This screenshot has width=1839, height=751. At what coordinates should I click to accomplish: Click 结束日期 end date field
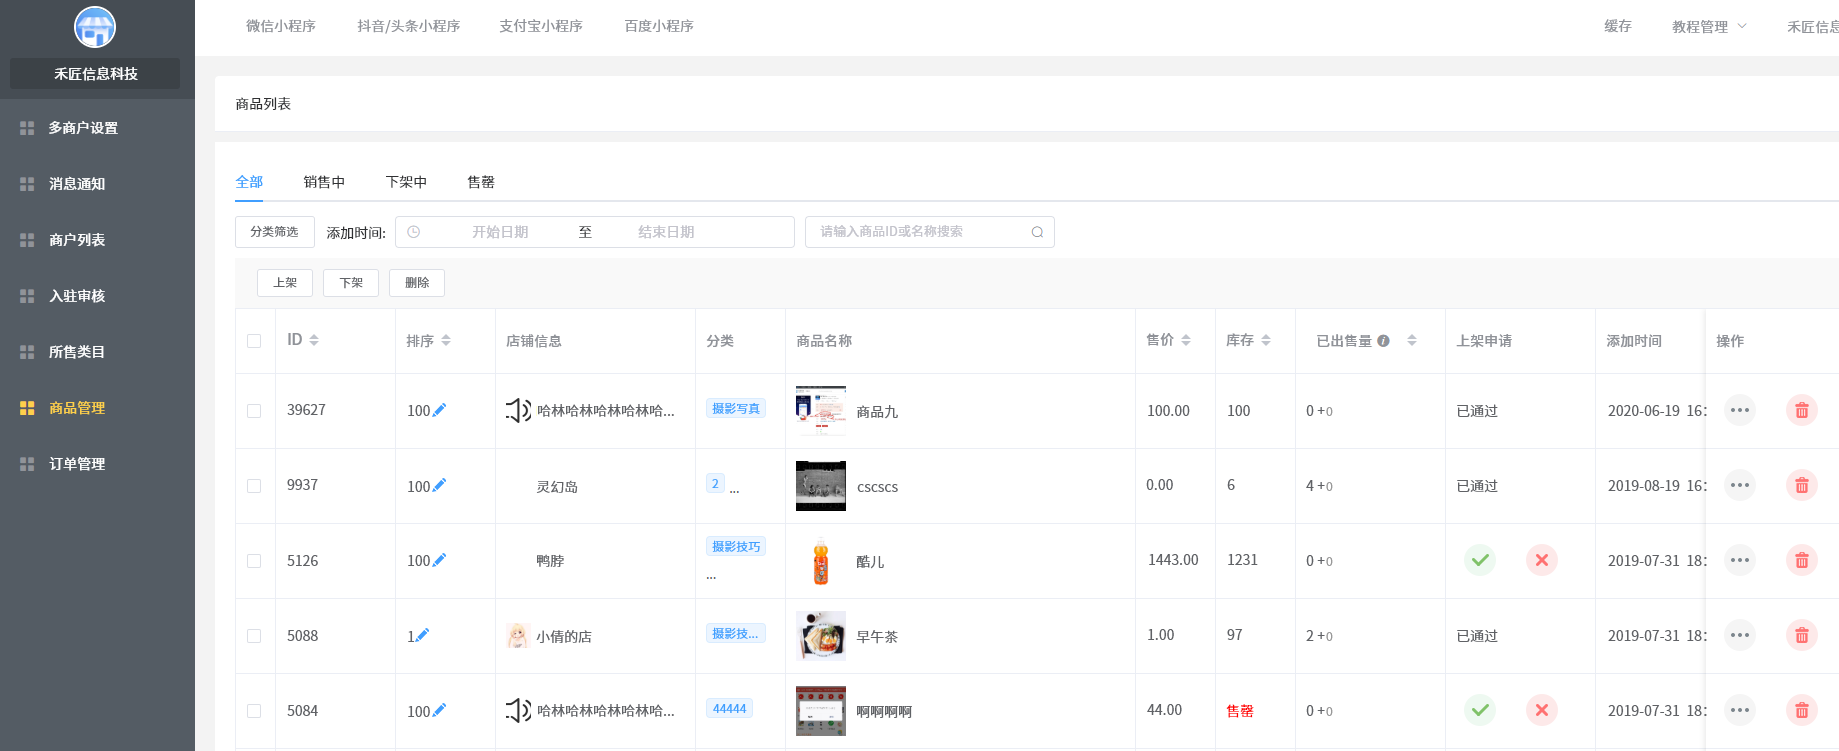pos(666,232)
